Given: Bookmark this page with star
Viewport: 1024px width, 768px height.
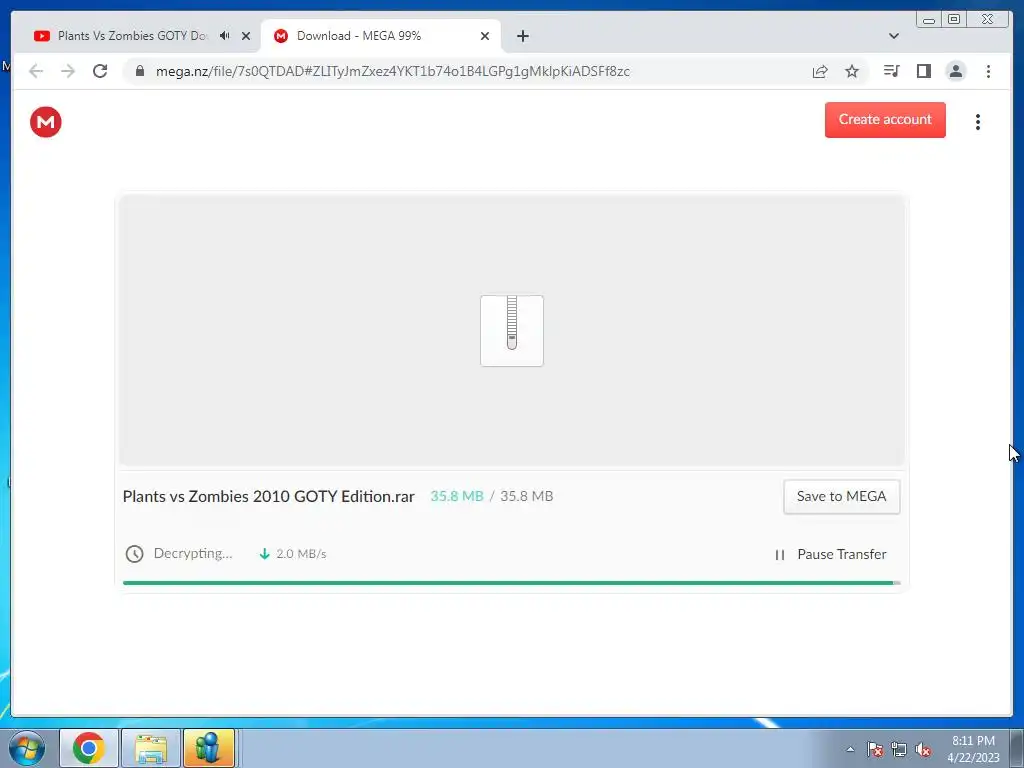Looking at the screenshot, I should [852, 71].
